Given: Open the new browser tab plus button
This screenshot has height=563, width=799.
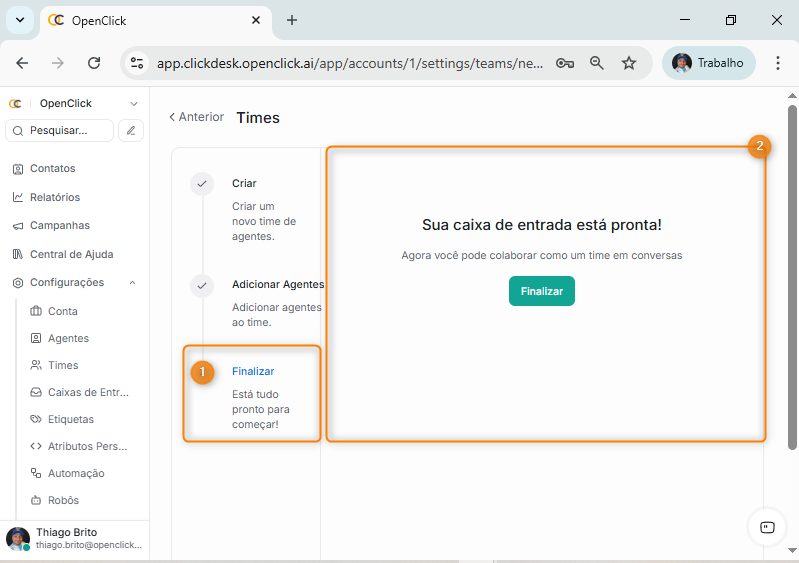Looking at the screenshot, I should pyautogui.click(x=292, y=20).
